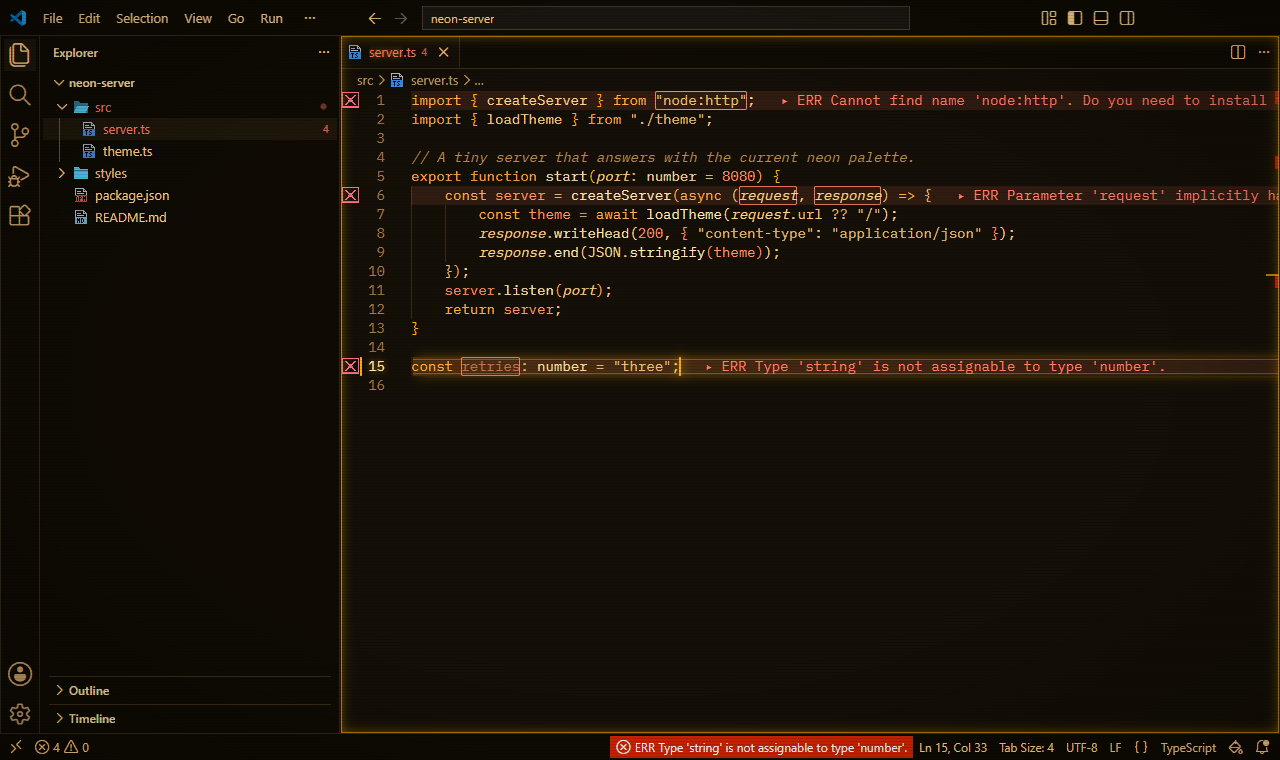Open the View menu
This screenshot has width=1280, height=760.
tap(198, 18)
